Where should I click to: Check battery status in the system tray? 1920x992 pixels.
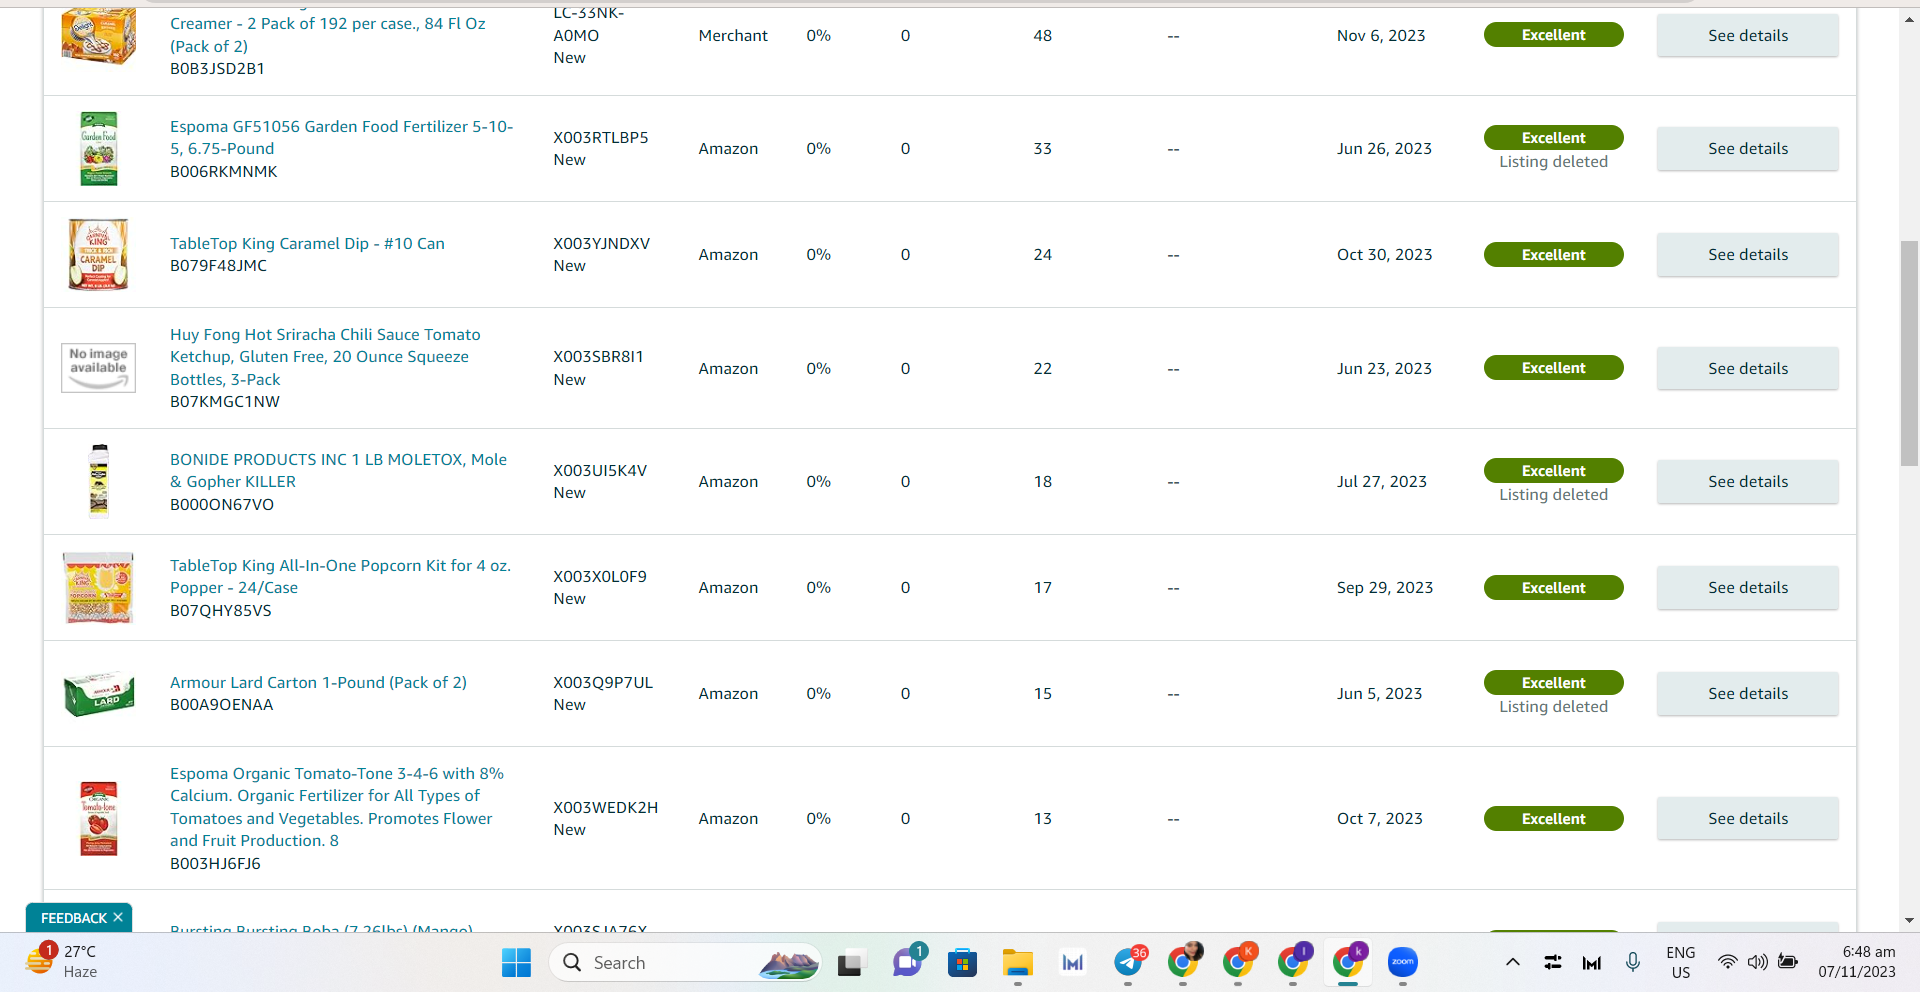pyautogui.click(x=1788, y=962)
